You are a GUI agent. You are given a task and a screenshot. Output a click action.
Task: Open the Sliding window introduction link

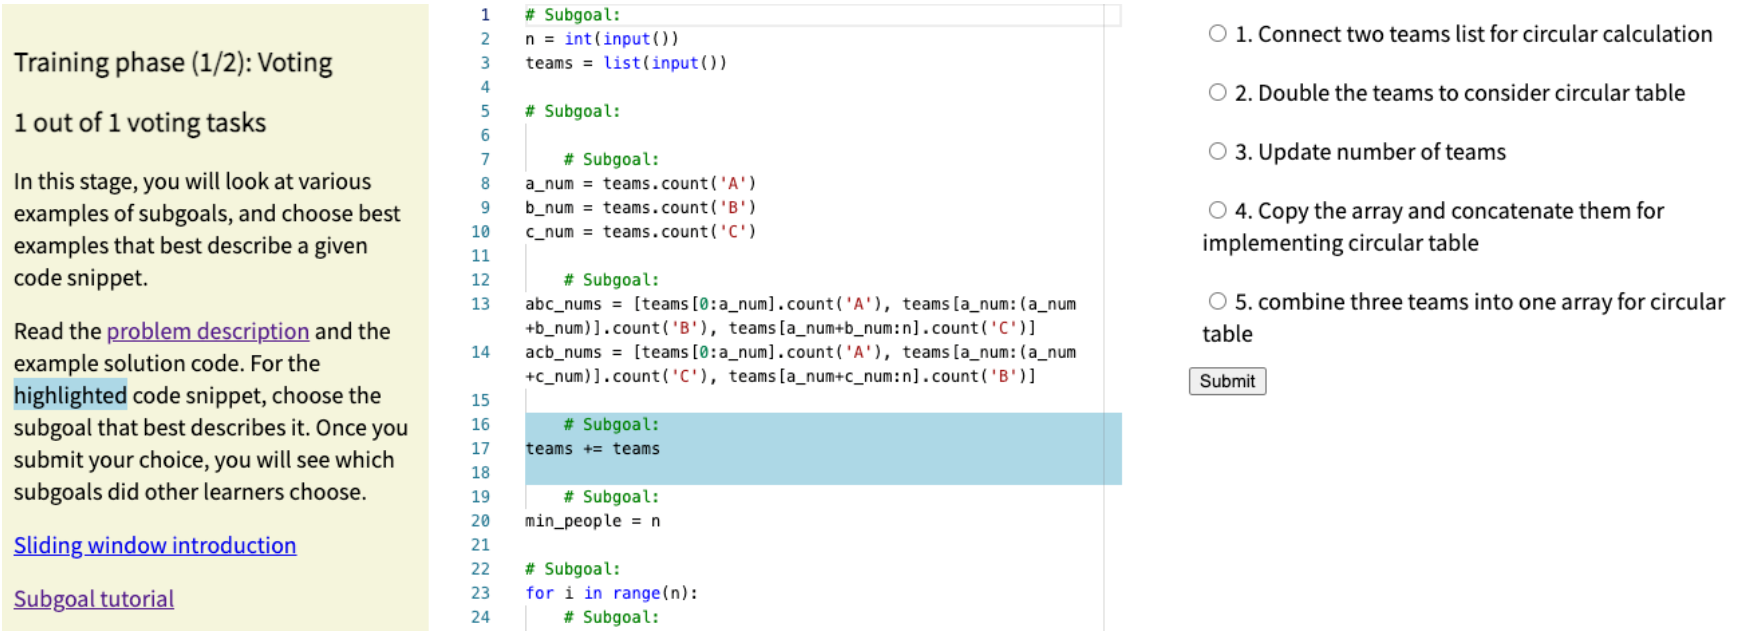155,545
